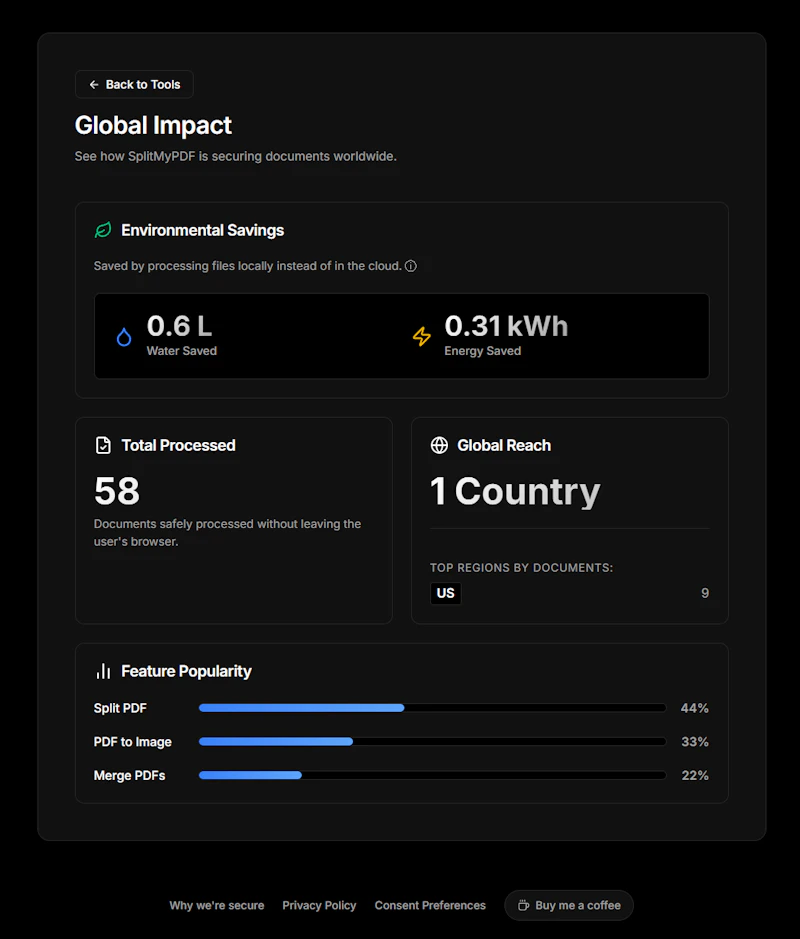Click the Total Processed document check icon
This screenshot has height=939, width=800.
point(103,445)
